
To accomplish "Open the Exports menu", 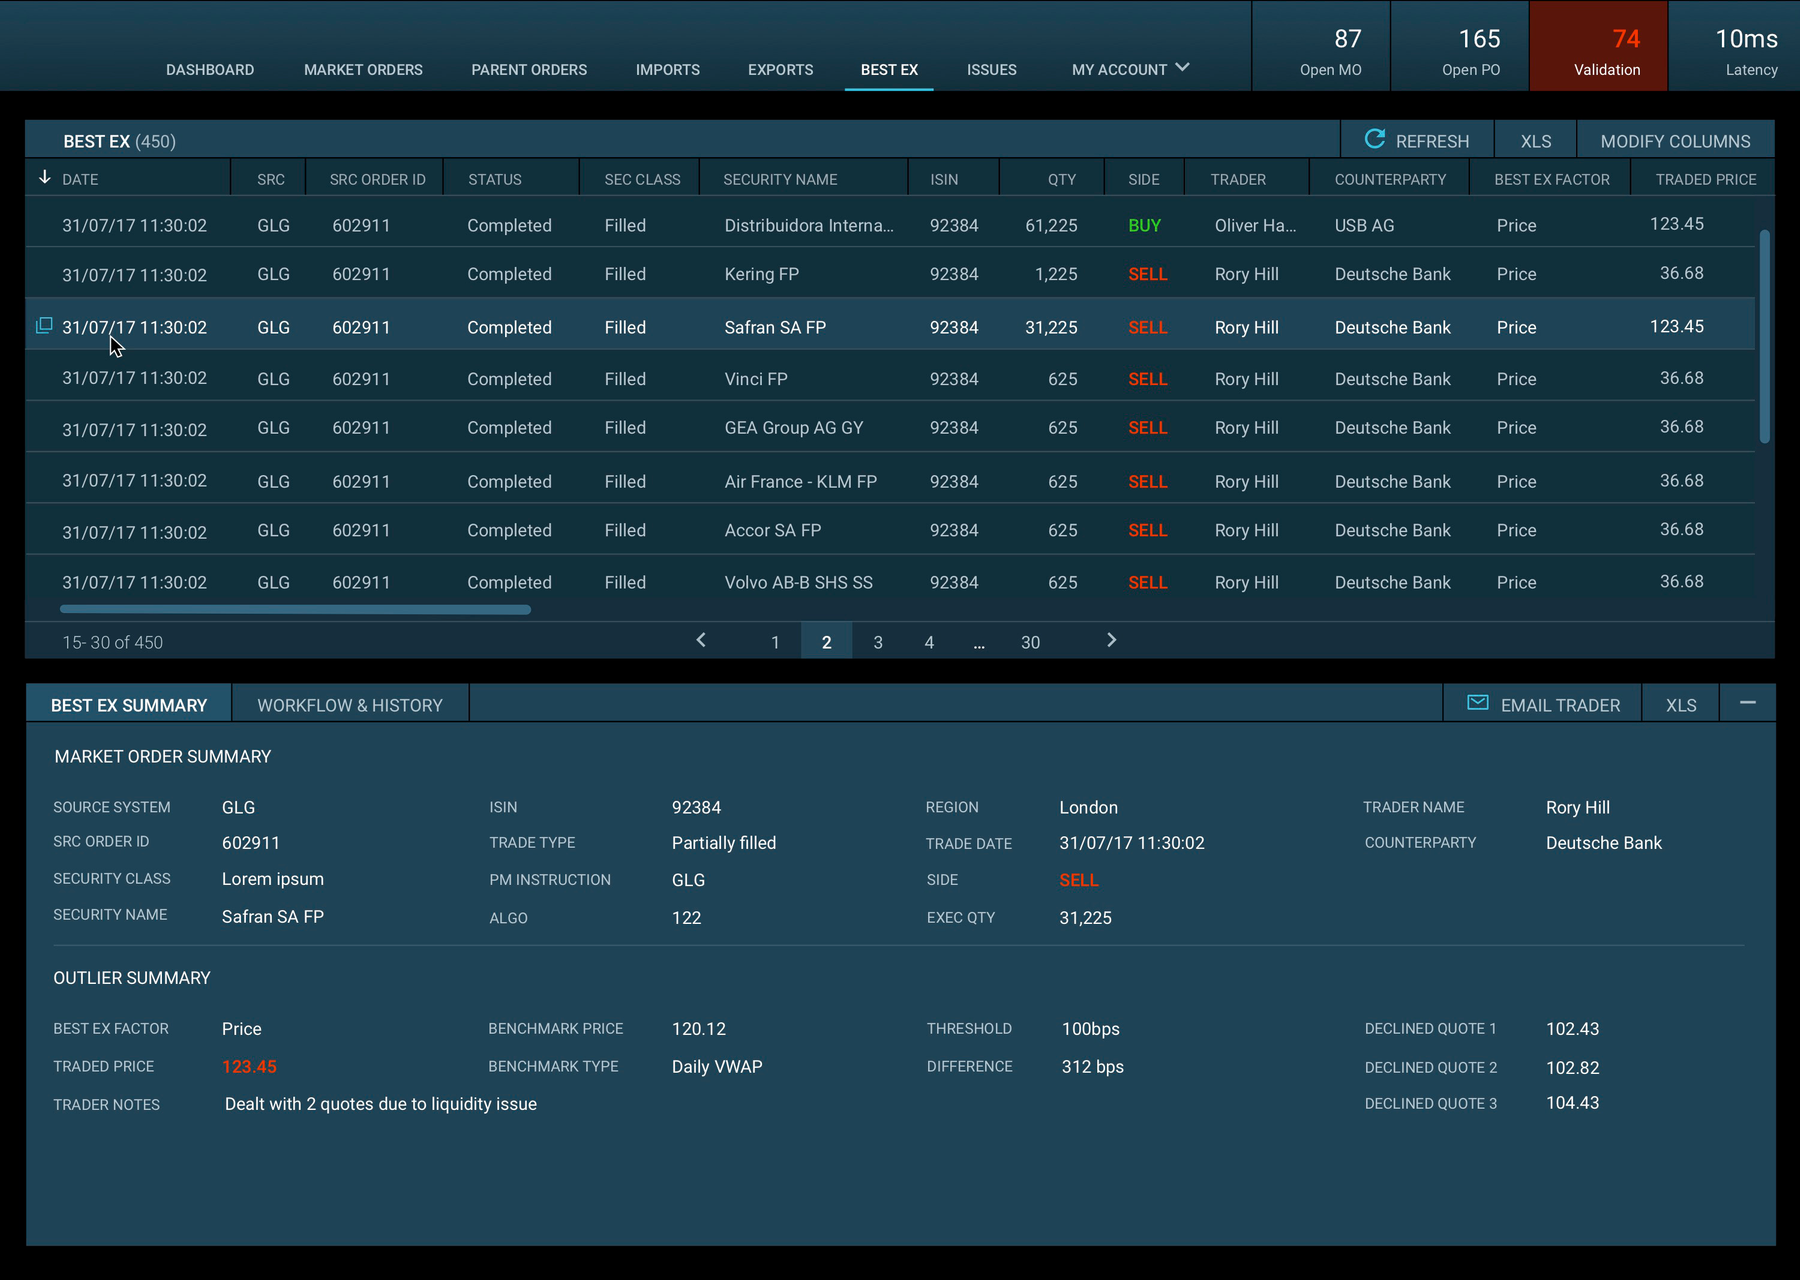I will tap(781, 70).
